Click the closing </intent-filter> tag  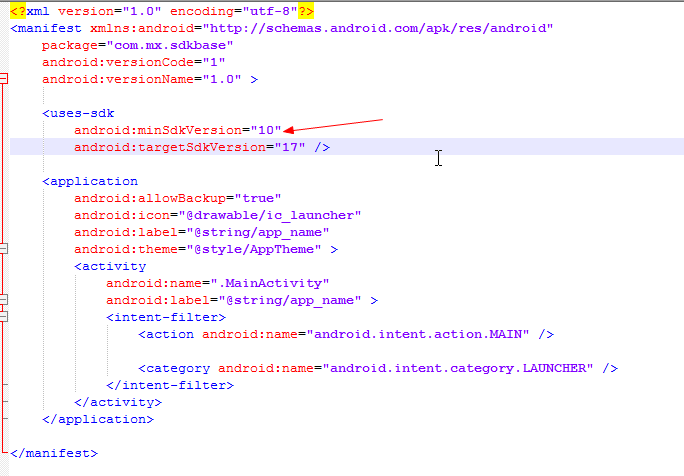point(170,386)
